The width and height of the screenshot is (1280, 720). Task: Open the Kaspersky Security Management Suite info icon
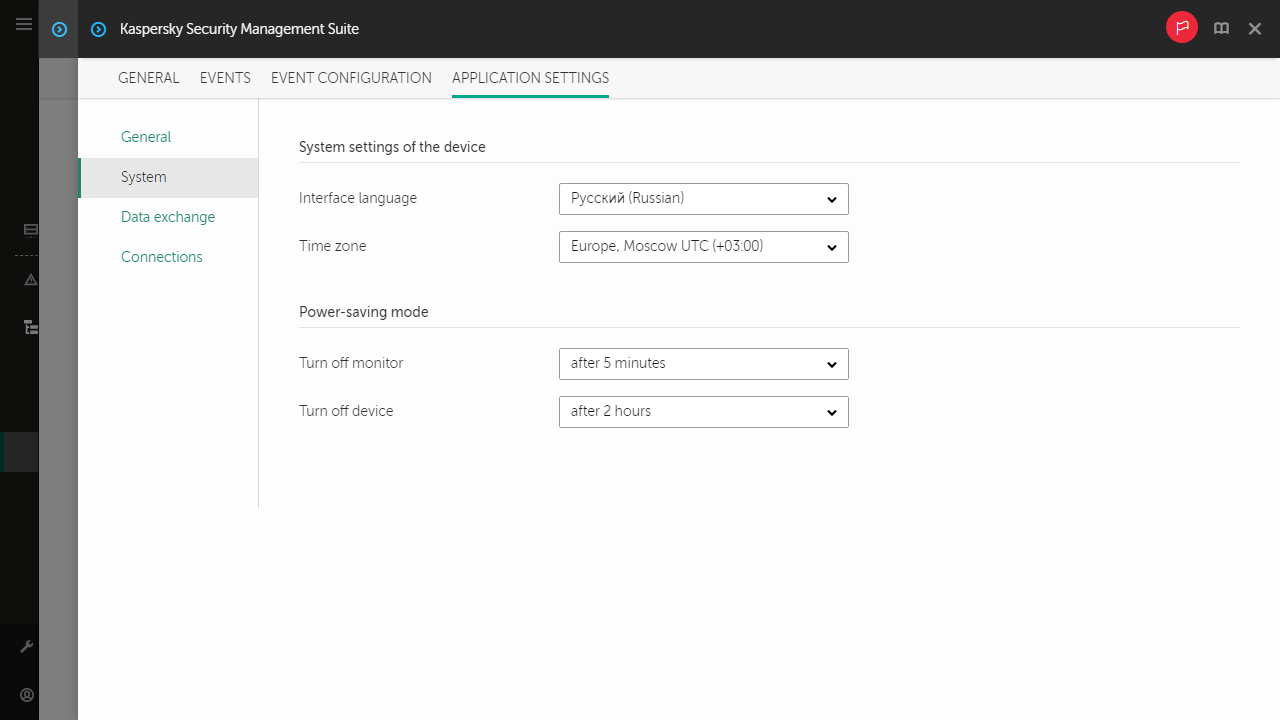click(98, 29)
